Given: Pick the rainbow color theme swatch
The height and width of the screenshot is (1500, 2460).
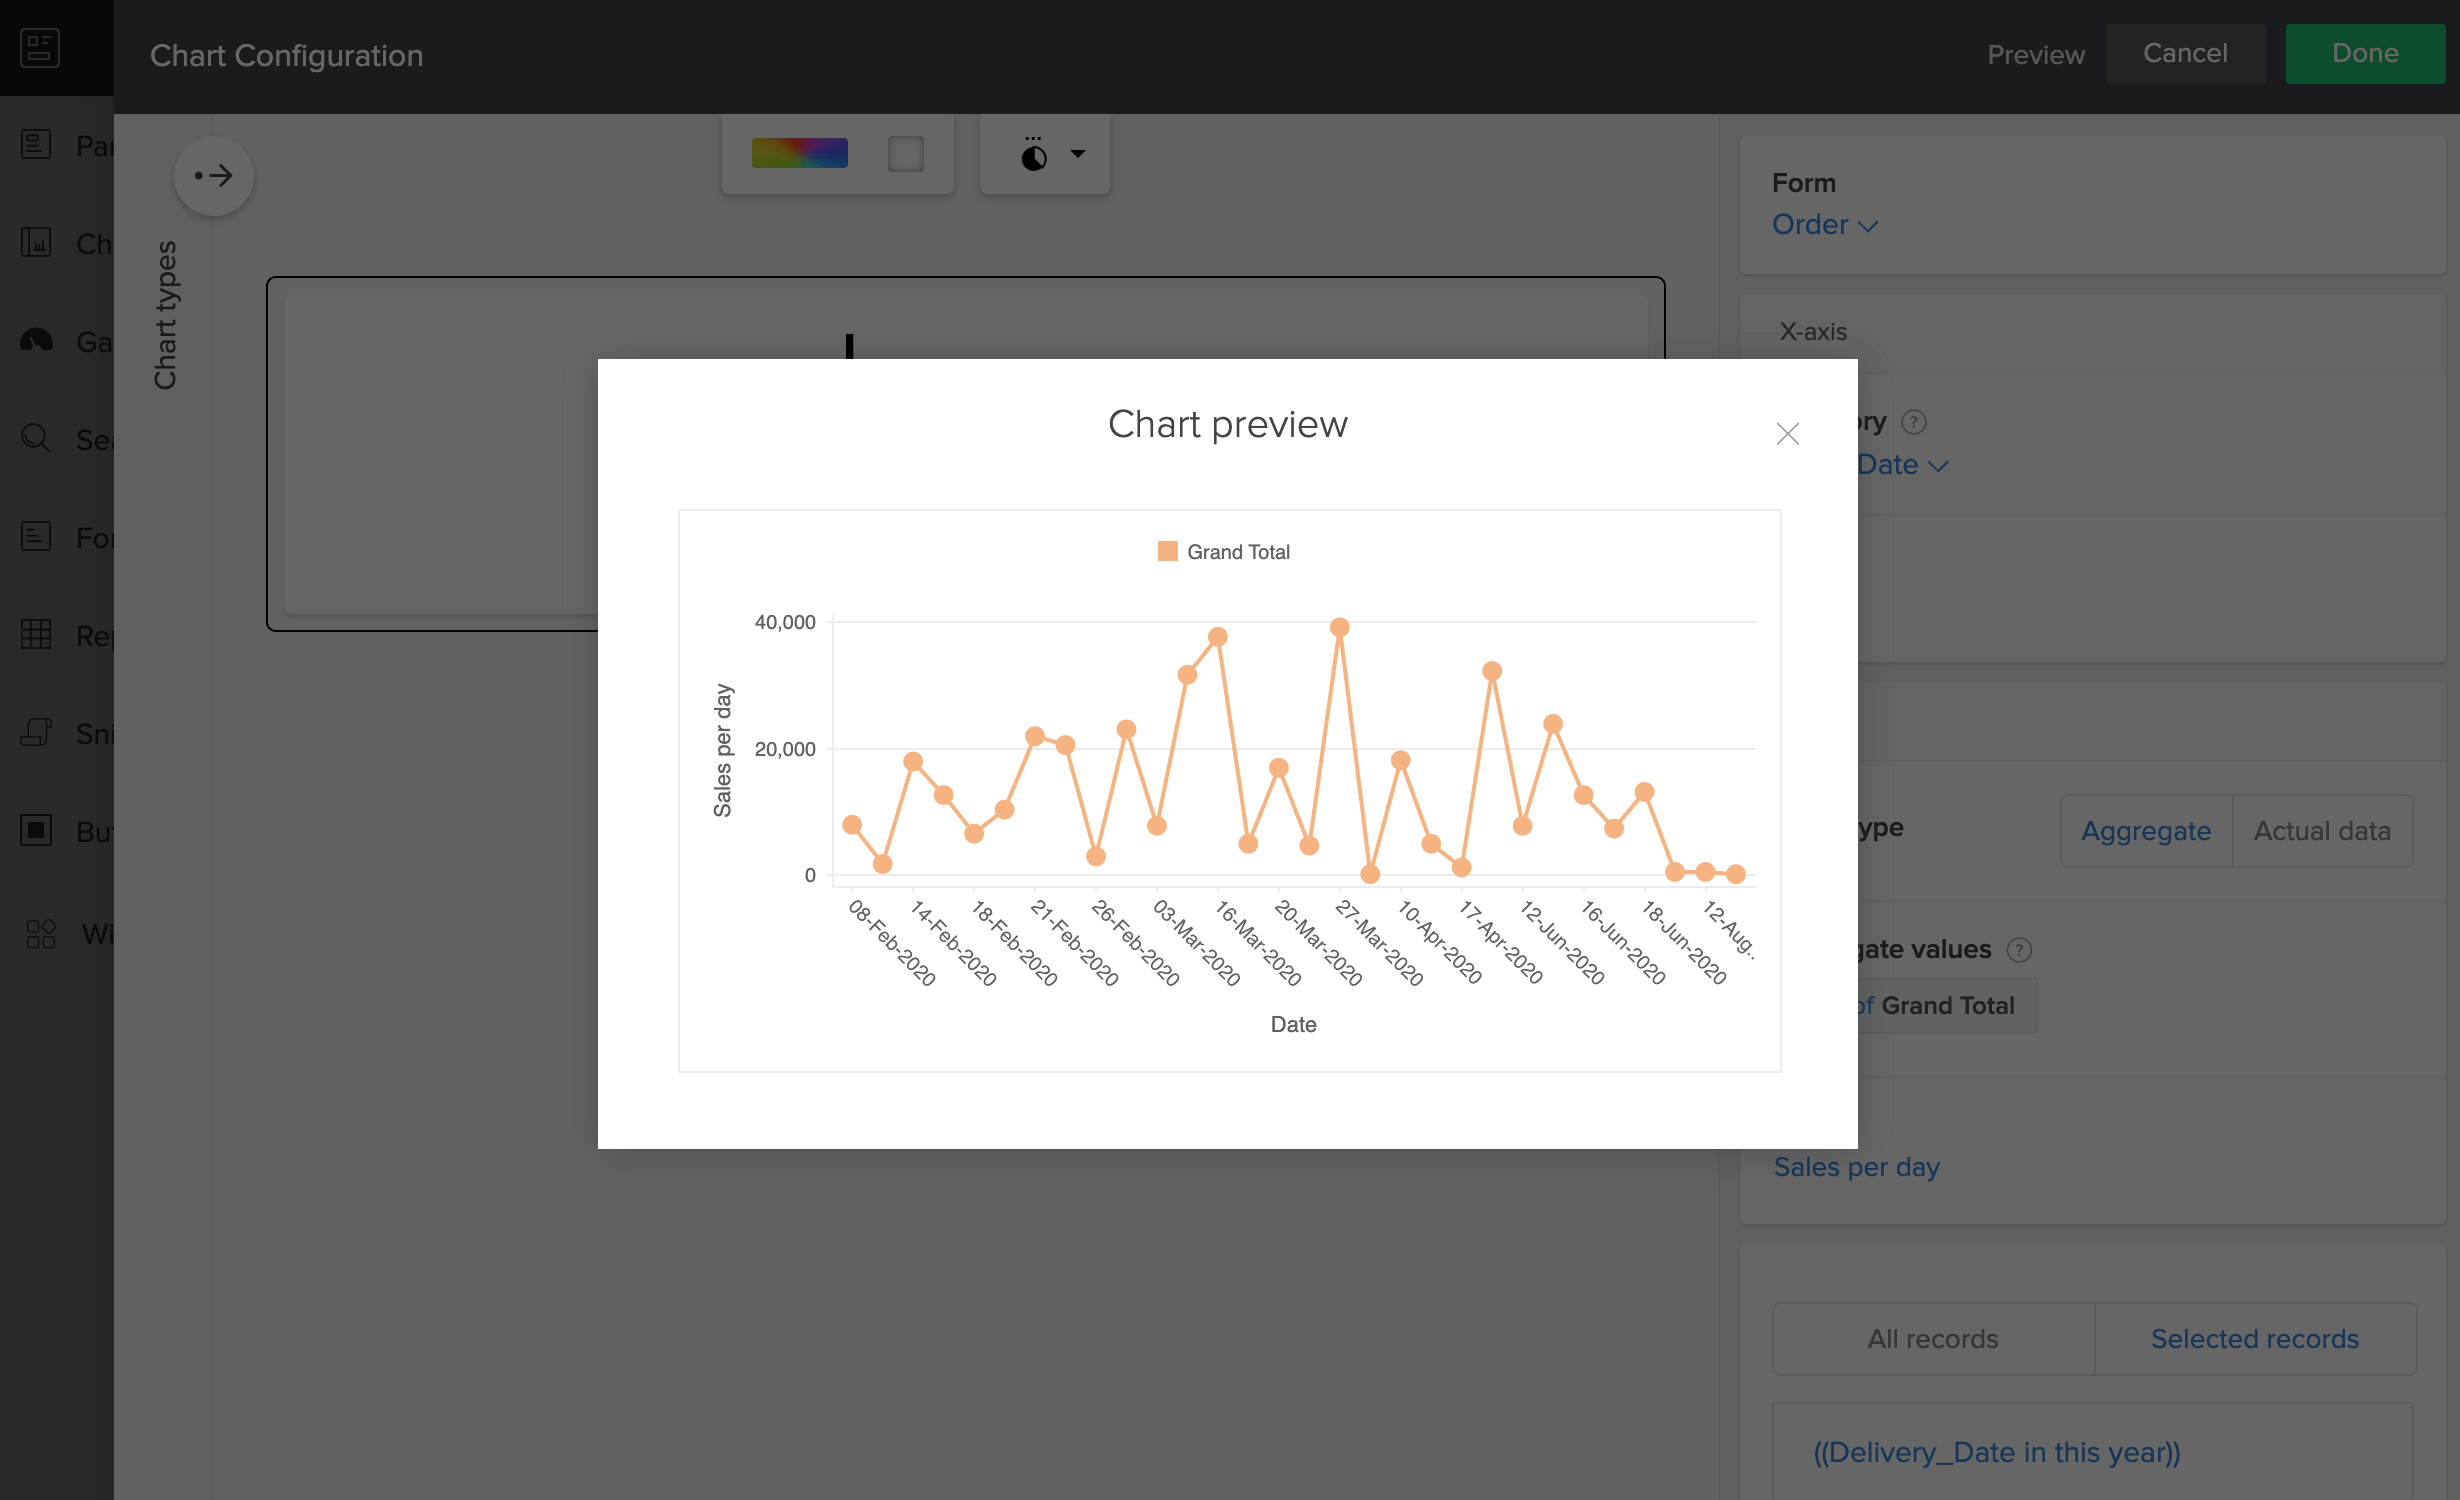Looking at the screenshot, I should point(799,153).
